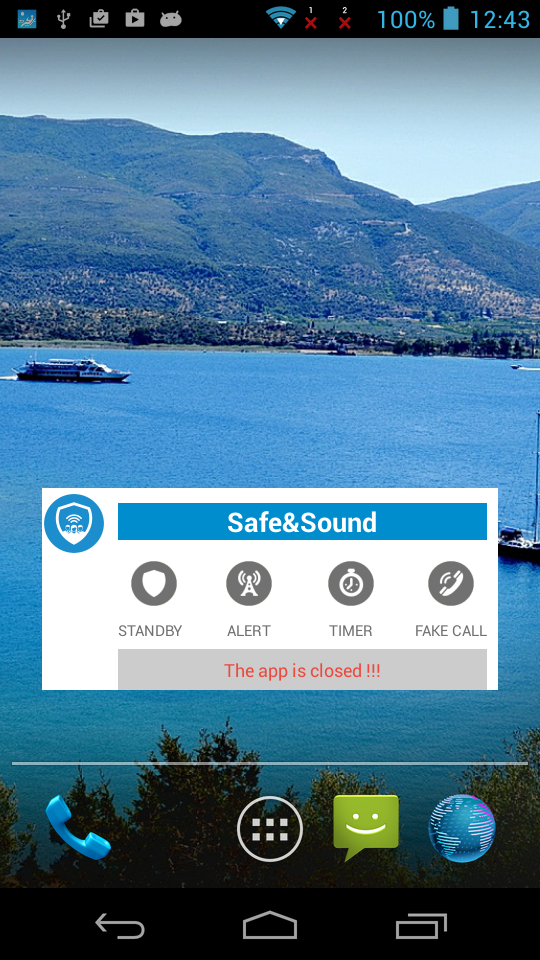
Task: Tap the 12:43 clock
Action: pos(500,20)
